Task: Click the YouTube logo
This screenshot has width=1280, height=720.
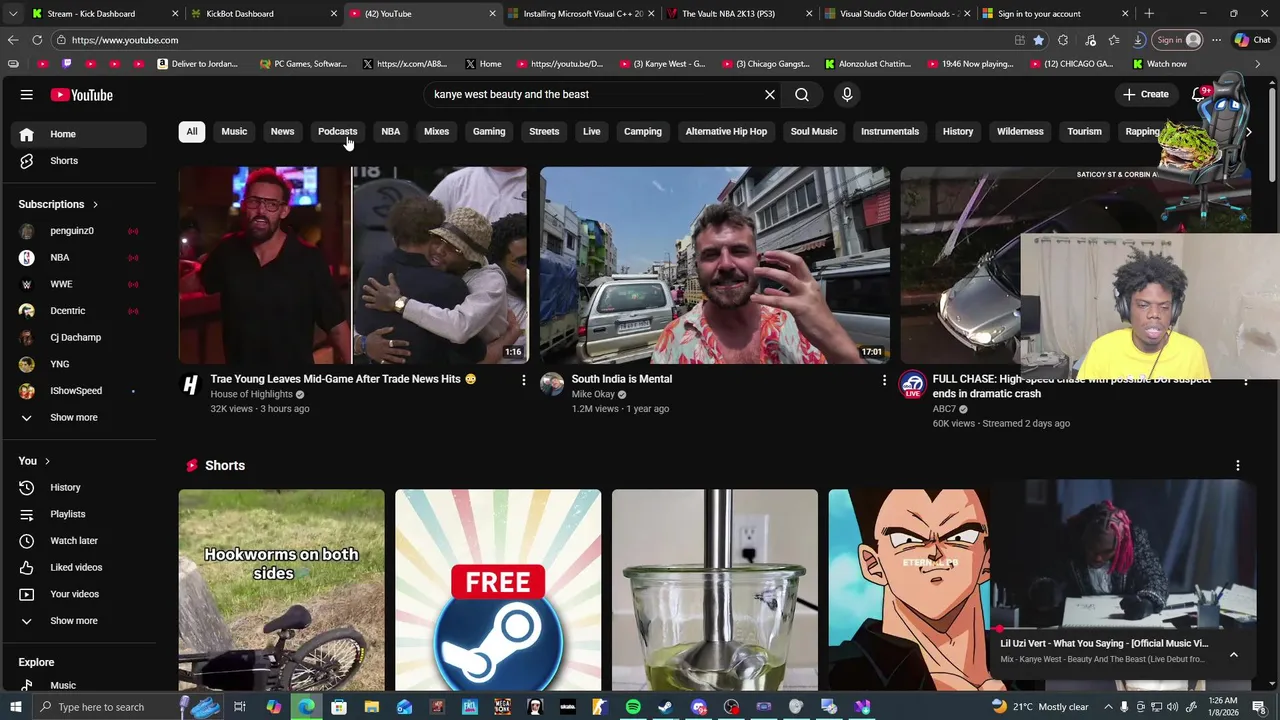Action: [x=82, y=95]
